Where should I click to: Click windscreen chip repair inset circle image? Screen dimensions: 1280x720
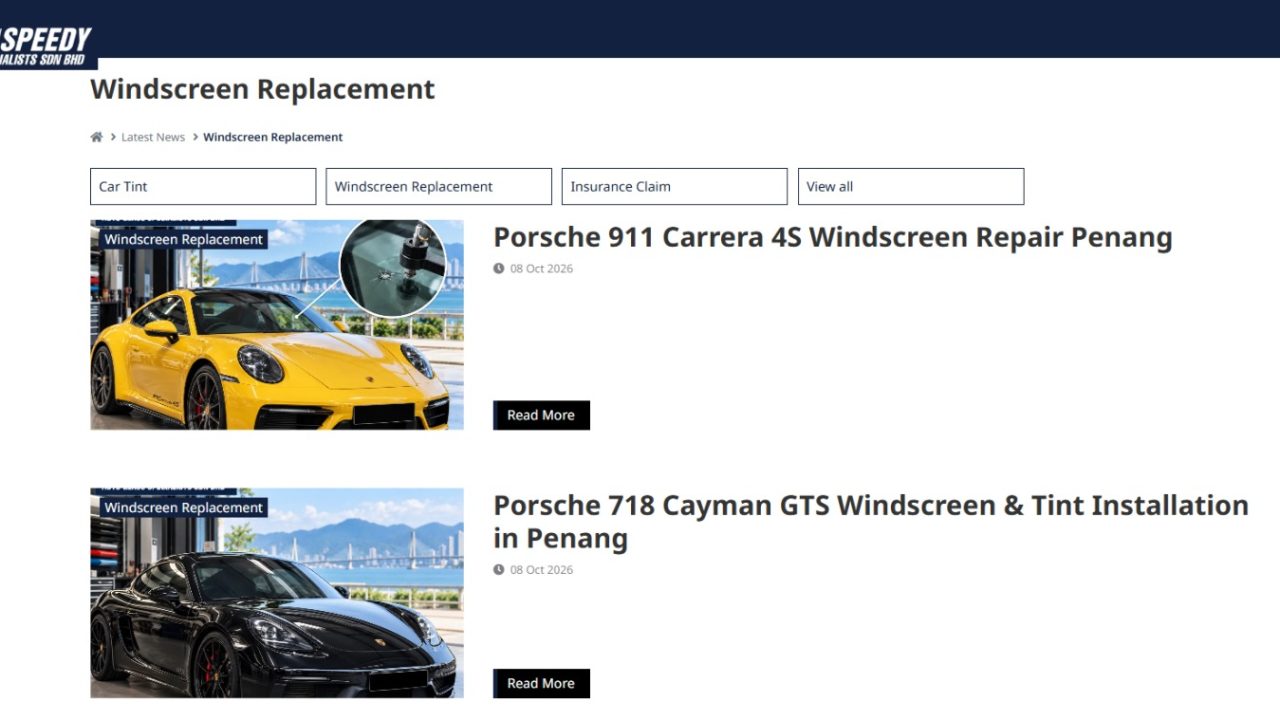coord(393,268)
